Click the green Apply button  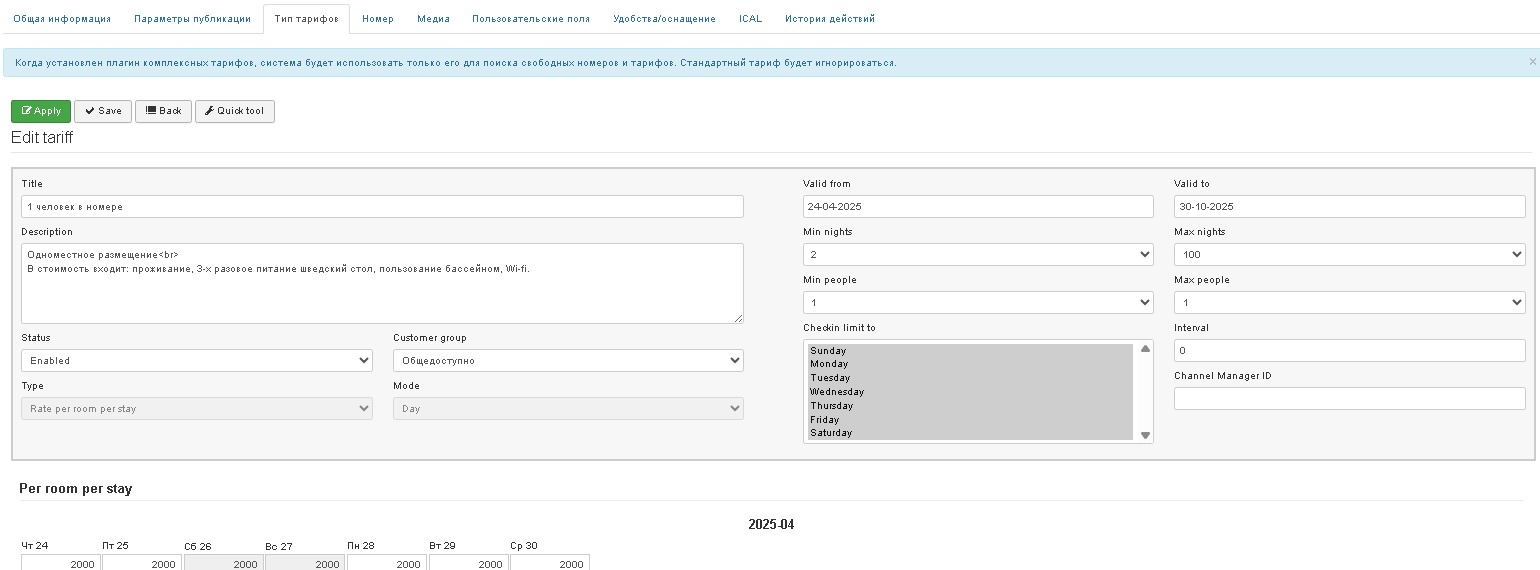(x=41, y=111)
